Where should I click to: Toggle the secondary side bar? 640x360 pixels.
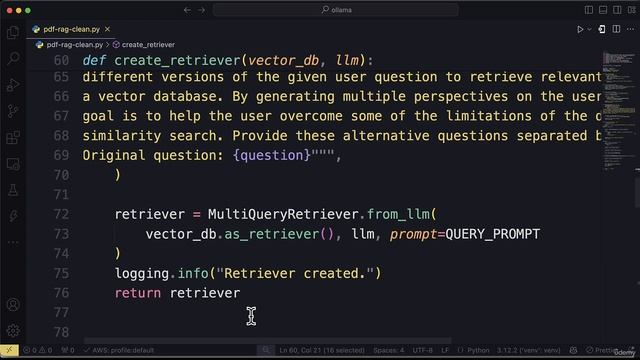pyautogui.click(x=617, y=10)
